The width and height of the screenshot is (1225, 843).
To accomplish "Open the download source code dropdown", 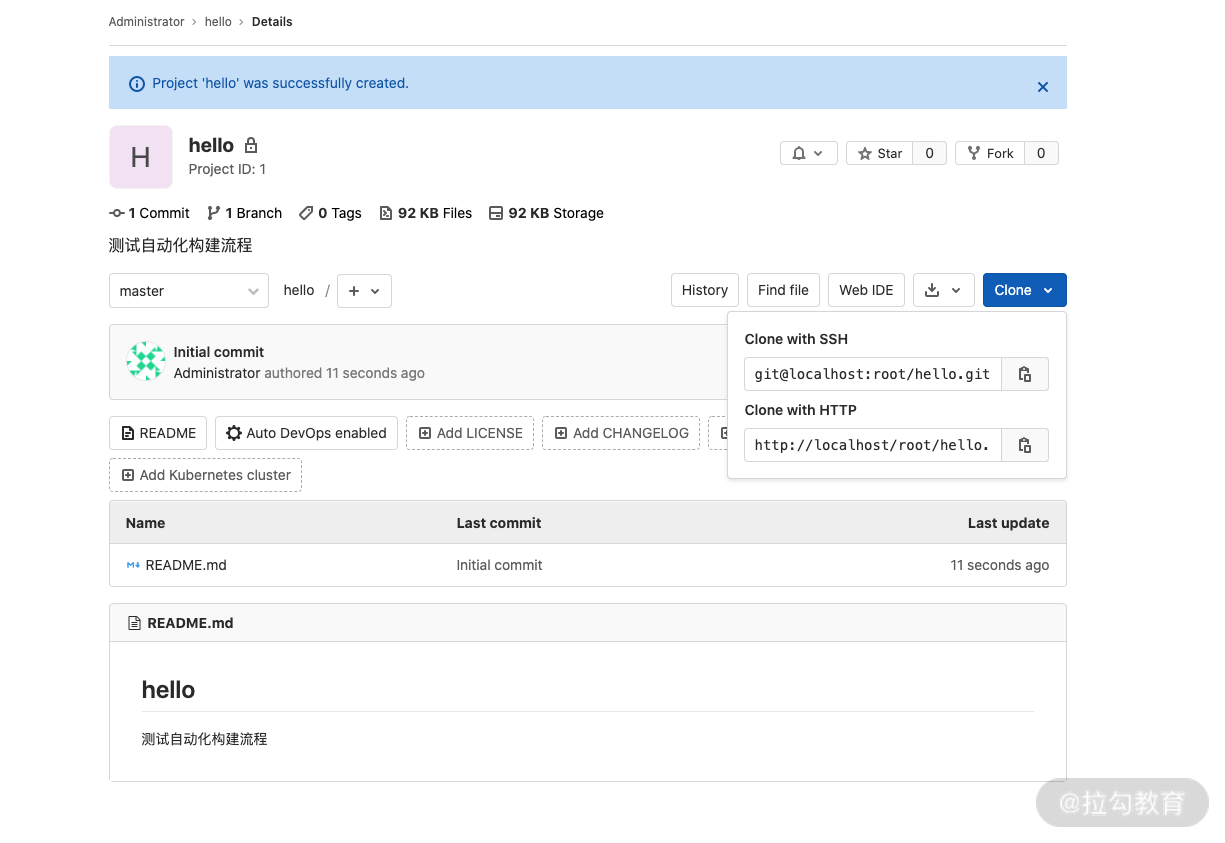I will click(x=942, y=290).
